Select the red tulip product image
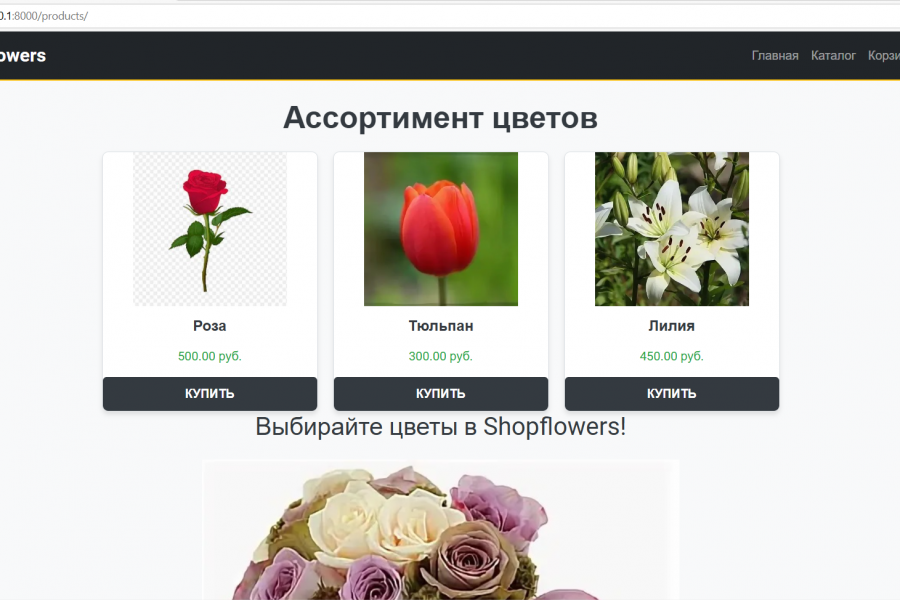 [x=441, y=229]
